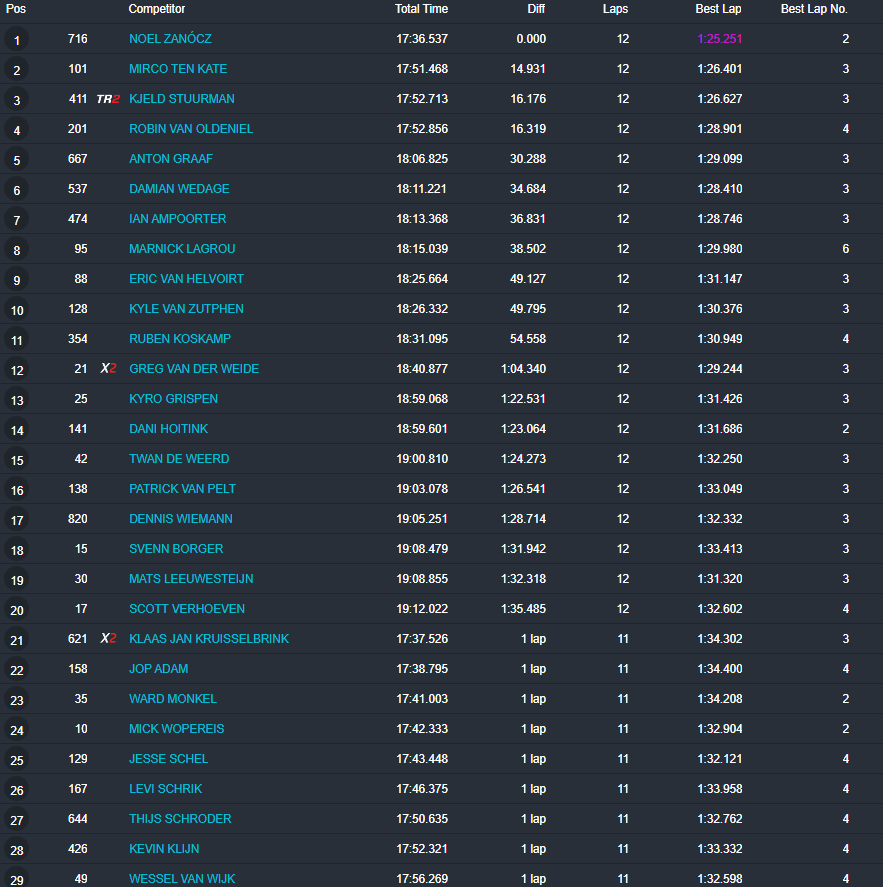Sort by the Best Lap column header
This screenshot has height=887, width=883.
(x=718, y=9)
